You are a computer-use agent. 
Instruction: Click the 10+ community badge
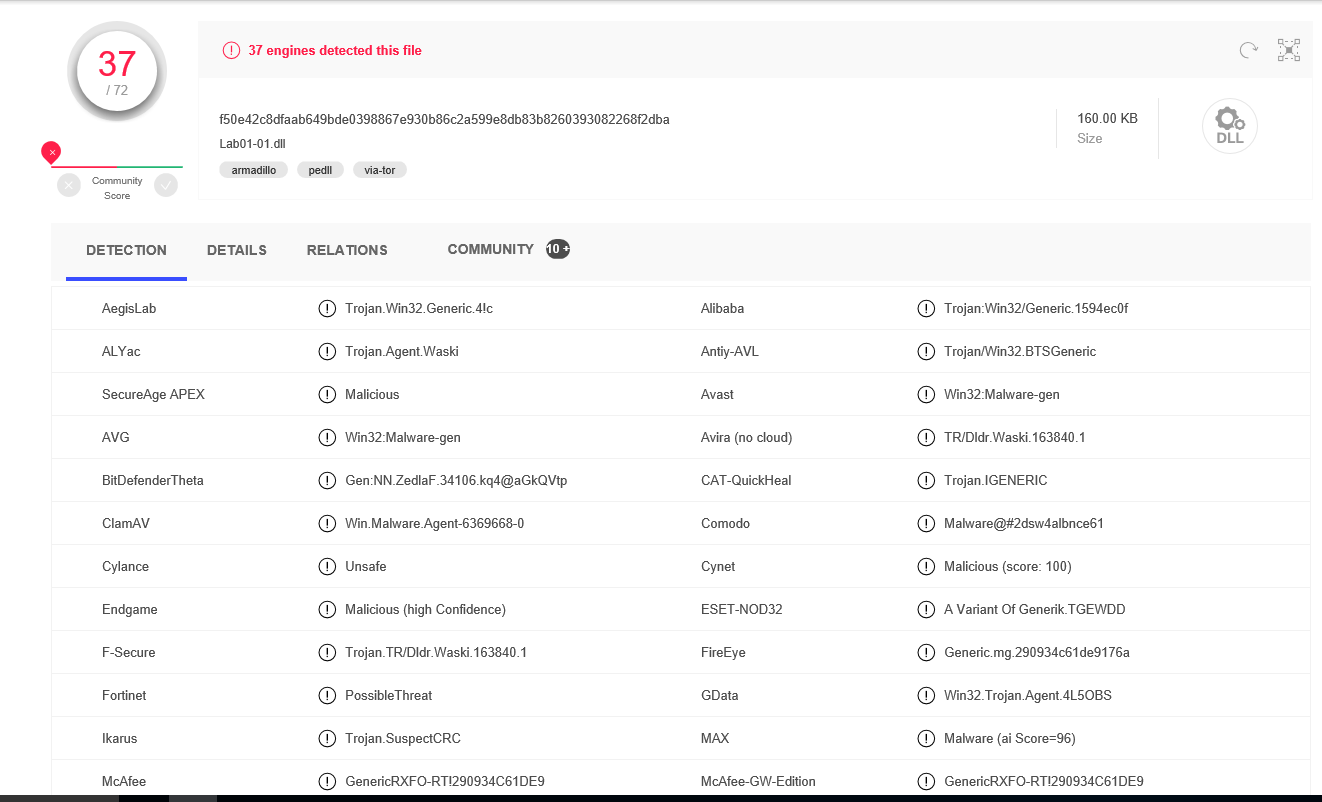click(558, 249)
